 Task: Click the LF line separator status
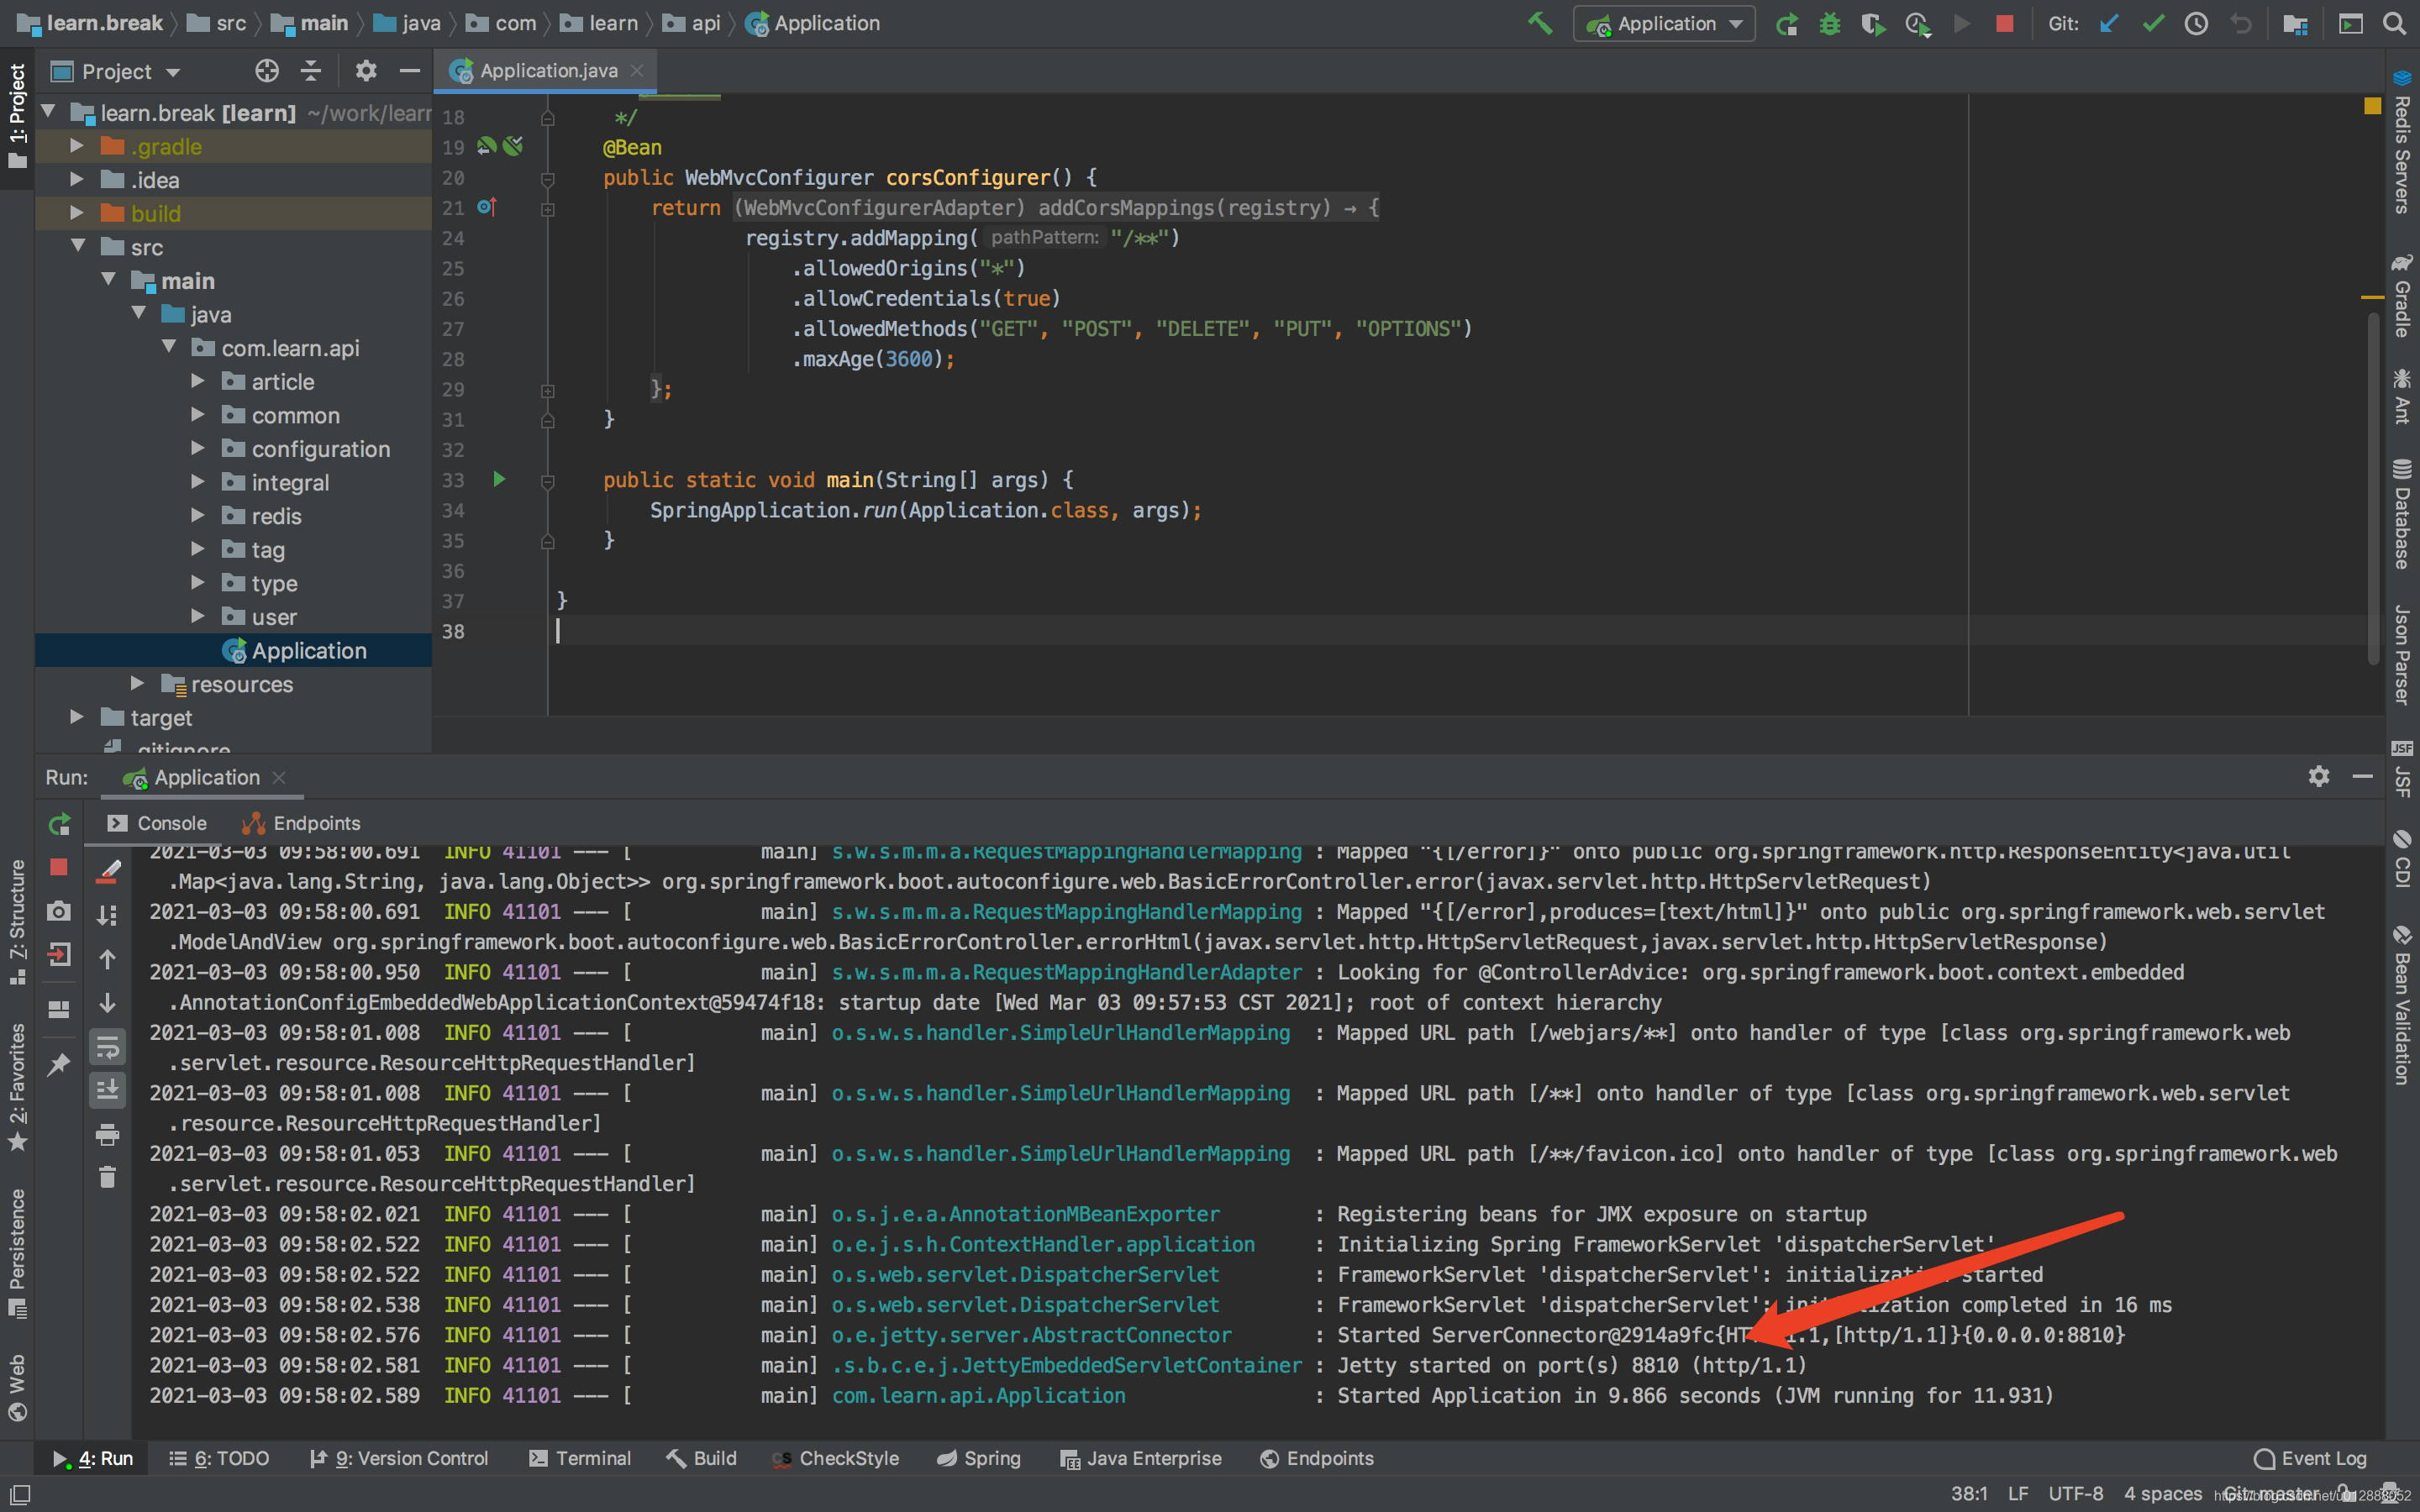(x=2018, y=1493)
